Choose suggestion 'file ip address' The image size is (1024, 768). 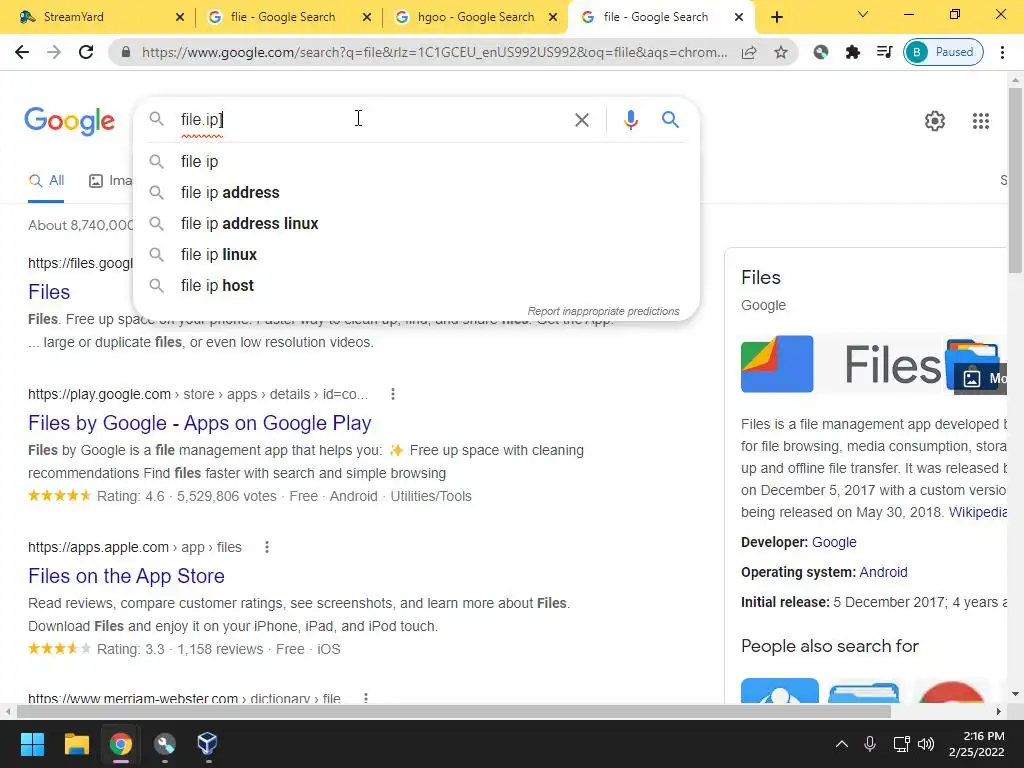(x=416, y=193)
